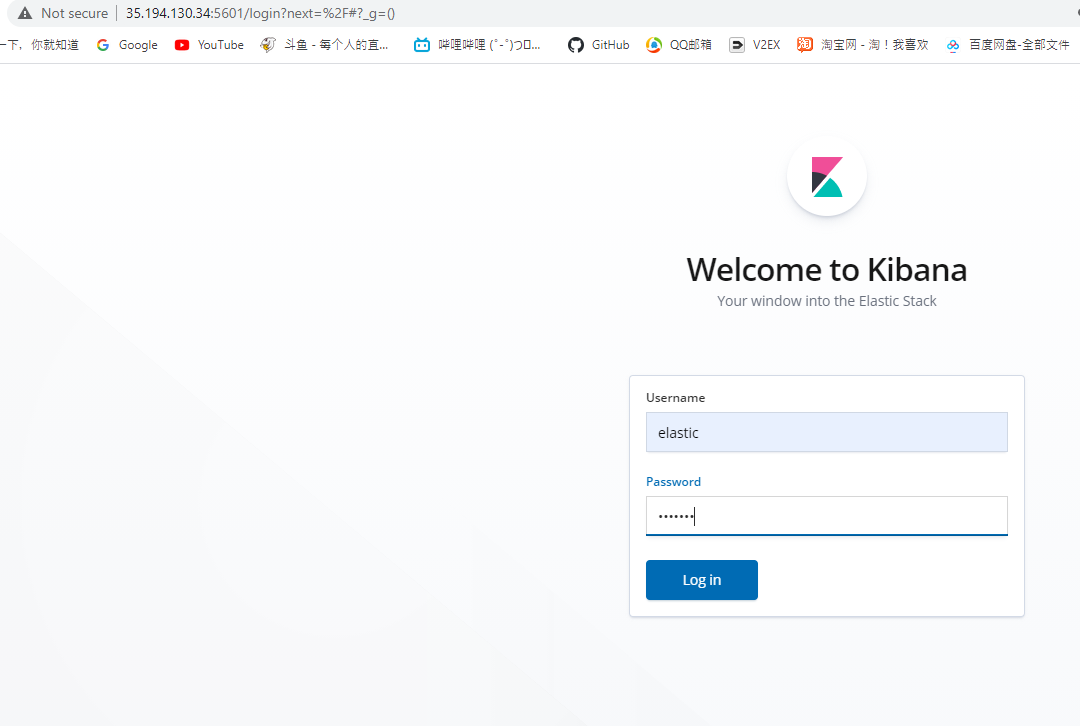Click the Kibana logo
The height and width of the screenshot is (726, 1080).
pos(827,177)
